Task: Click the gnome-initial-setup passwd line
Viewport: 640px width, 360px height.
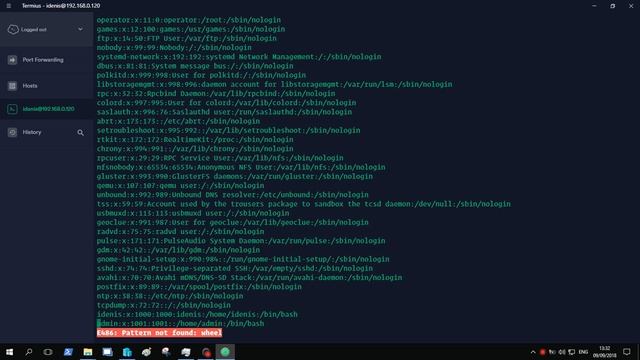Action: pos(243,259)
